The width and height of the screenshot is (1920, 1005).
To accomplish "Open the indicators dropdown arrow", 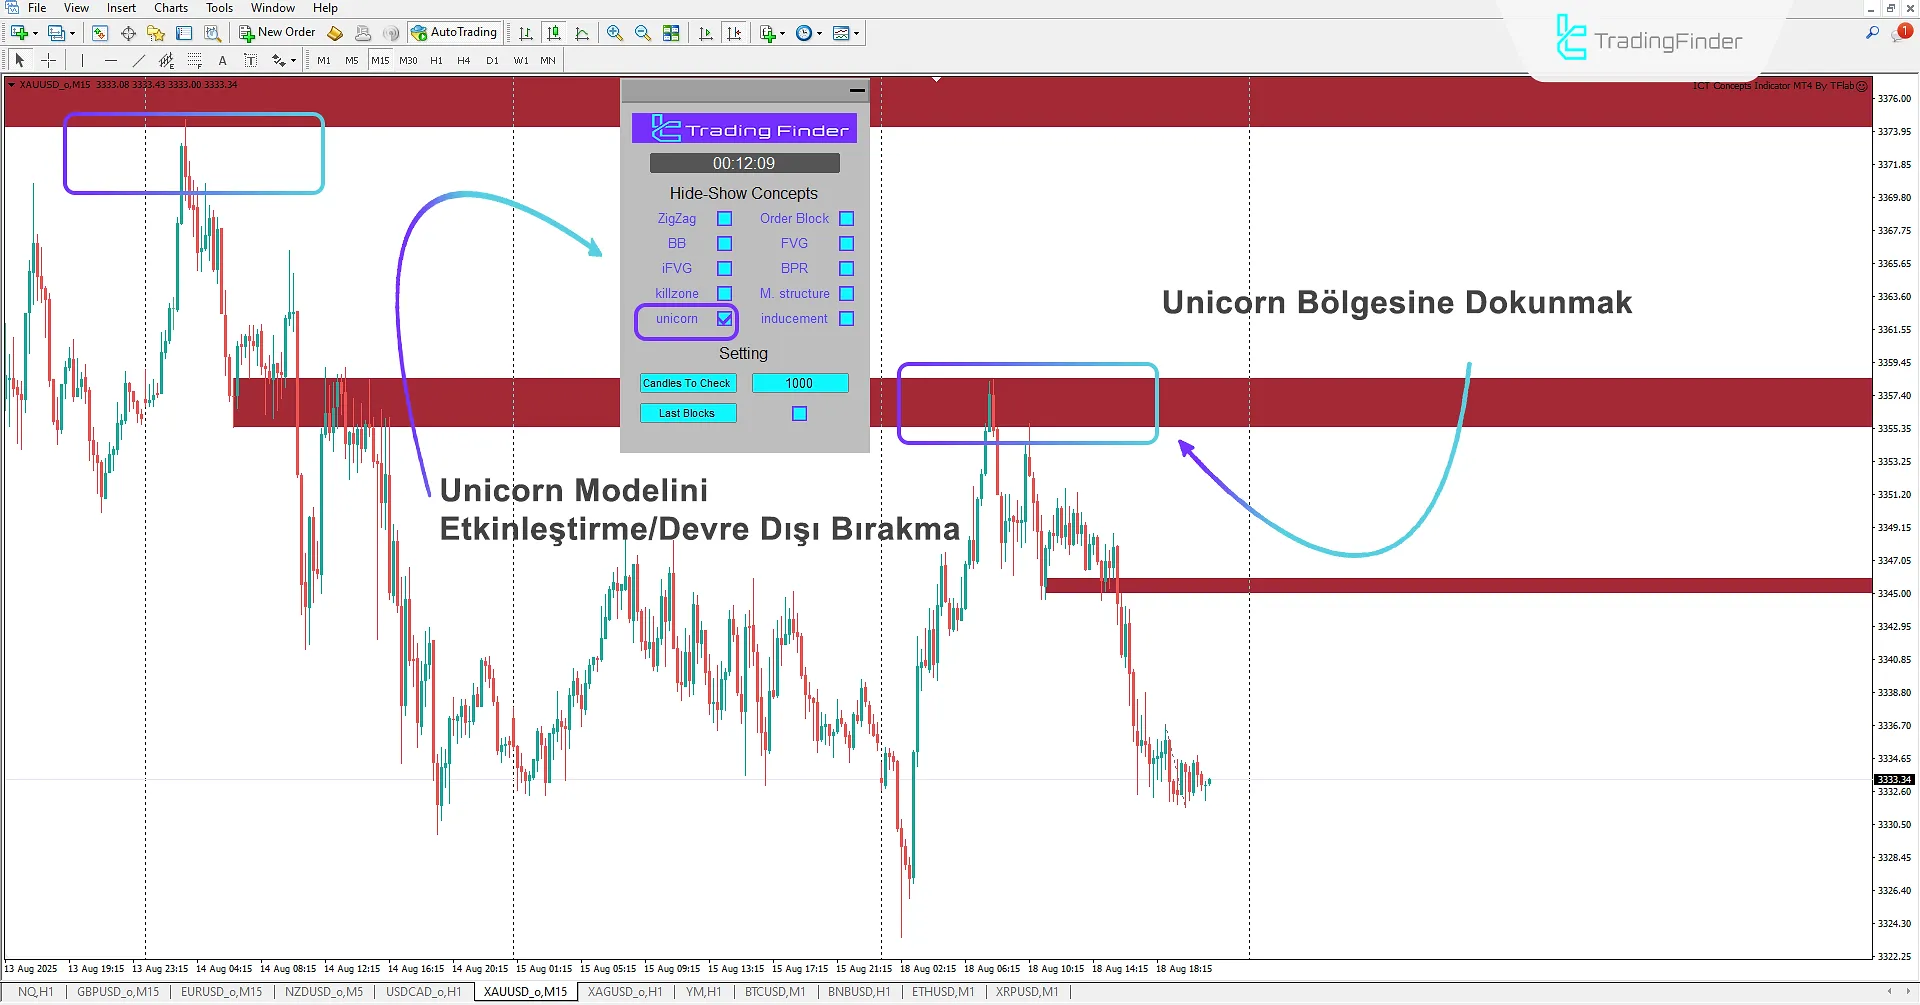I will pos(781,32).
